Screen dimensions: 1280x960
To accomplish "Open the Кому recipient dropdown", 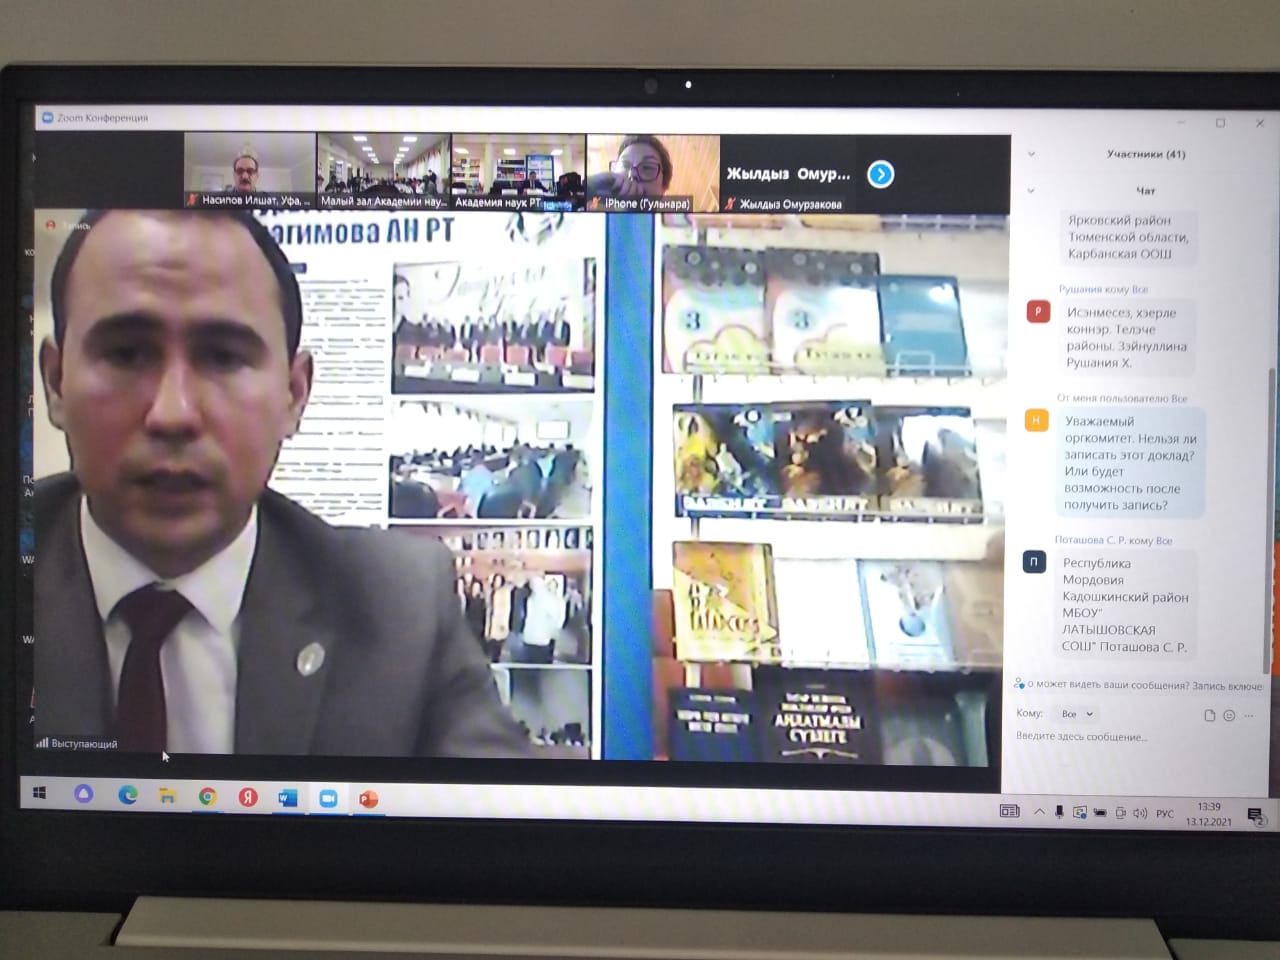I will [x=1077, y=714].
